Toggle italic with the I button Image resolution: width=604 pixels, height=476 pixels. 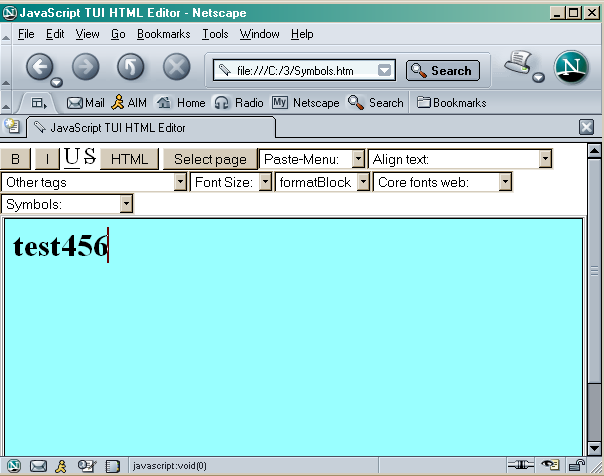[x=47, y=159]
